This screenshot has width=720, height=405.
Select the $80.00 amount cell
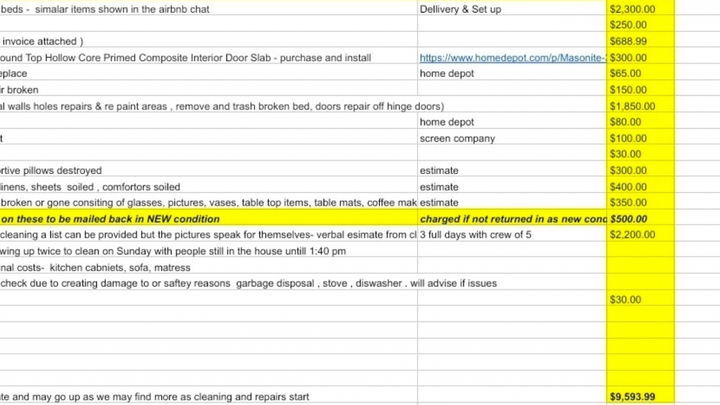(x=640, y=122)
